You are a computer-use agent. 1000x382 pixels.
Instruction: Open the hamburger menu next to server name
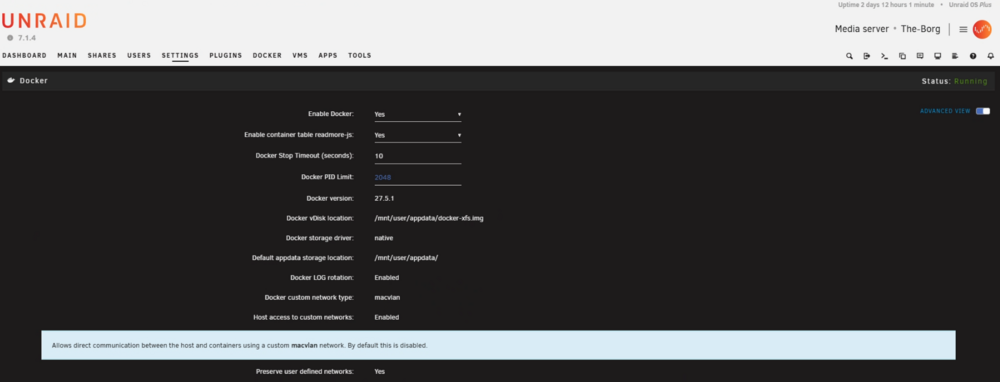[963, 29]
